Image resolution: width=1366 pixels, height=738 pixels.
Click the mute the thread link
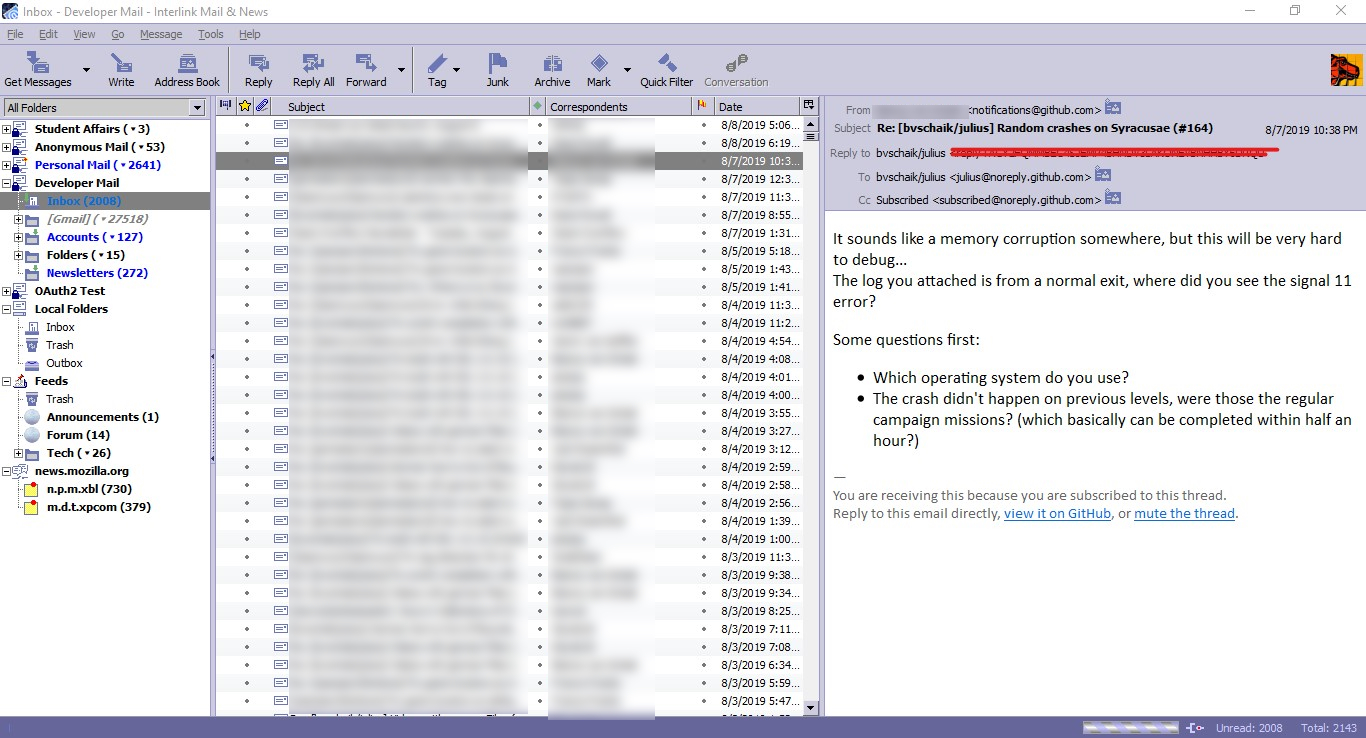click(1185, 513)
